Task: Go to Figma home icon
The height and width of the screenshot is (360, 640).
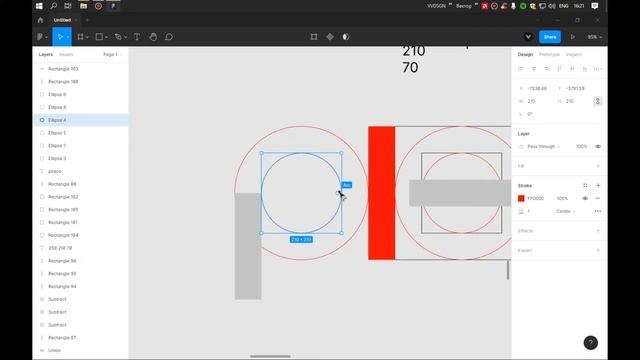Action: point(40,20)
